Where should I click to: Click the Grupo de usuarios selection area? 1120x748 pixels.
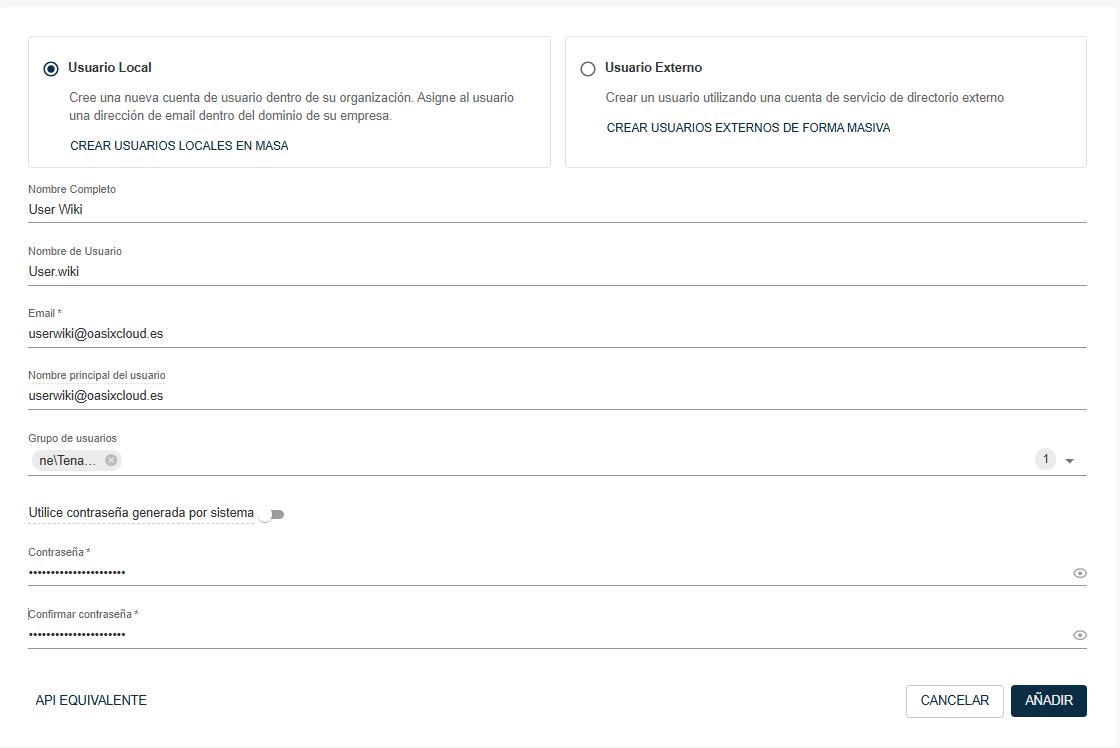570,461
